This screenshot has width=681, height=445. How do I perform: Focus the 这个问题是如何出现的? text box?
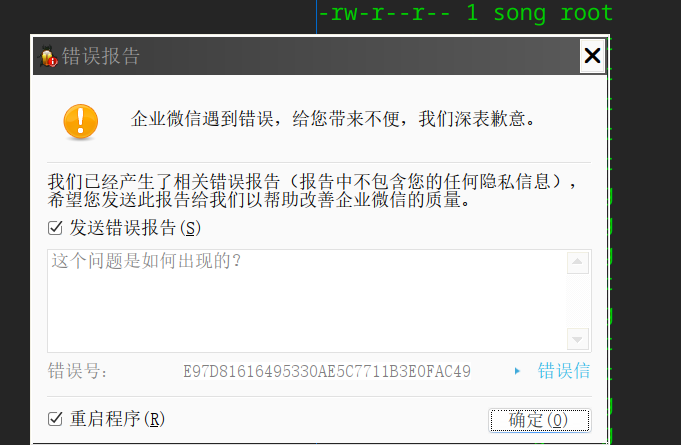click(x=307, y=301)
